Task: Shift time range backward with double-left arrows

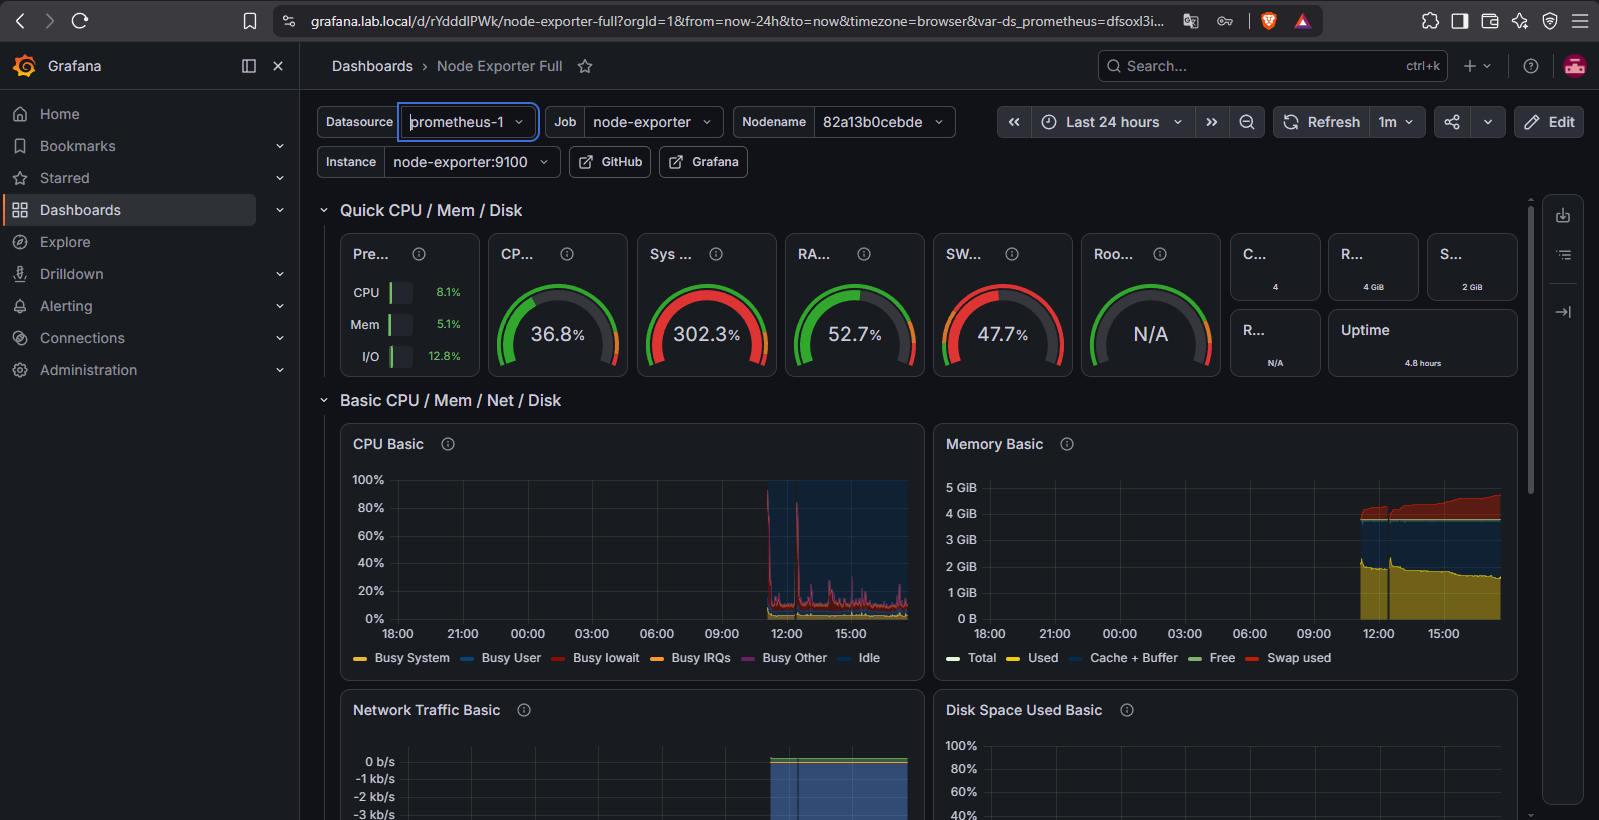Action: pos(1014,122)
